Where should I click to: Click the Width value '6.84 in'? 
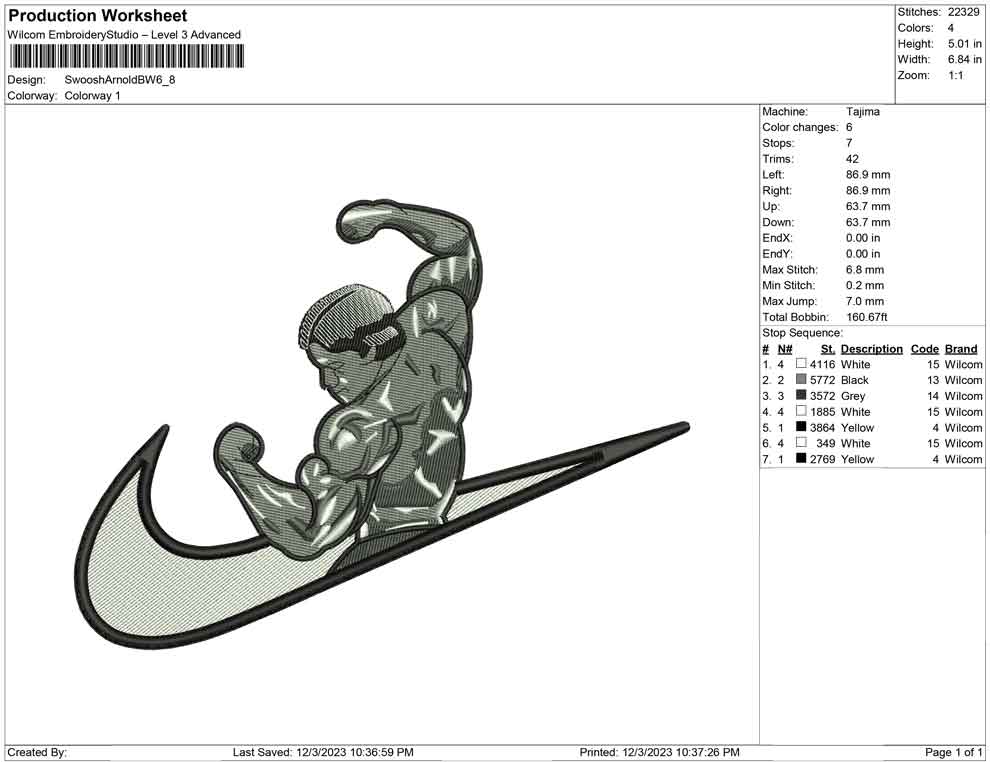965,59
